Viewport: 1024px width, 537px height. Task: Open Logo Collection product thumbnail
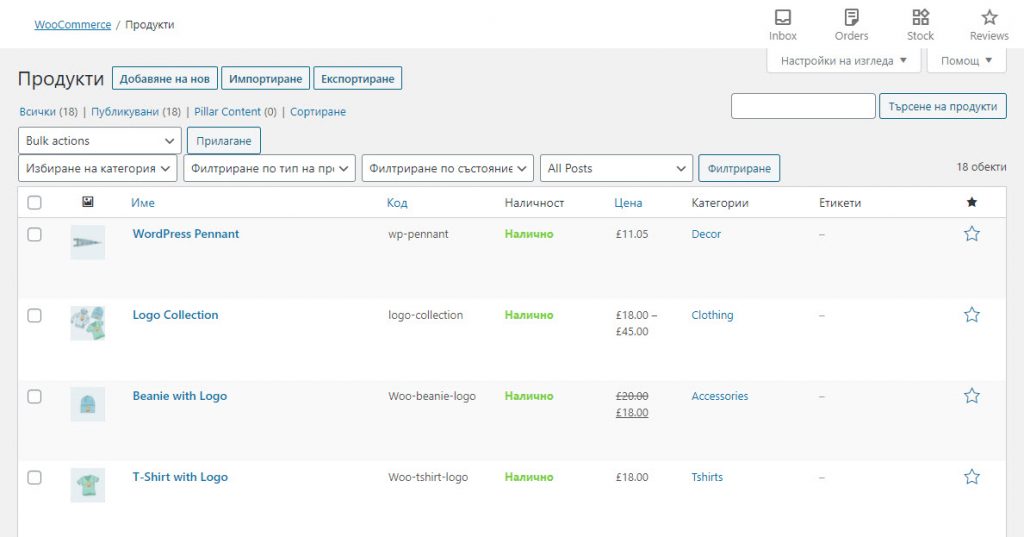pos(88,323)
